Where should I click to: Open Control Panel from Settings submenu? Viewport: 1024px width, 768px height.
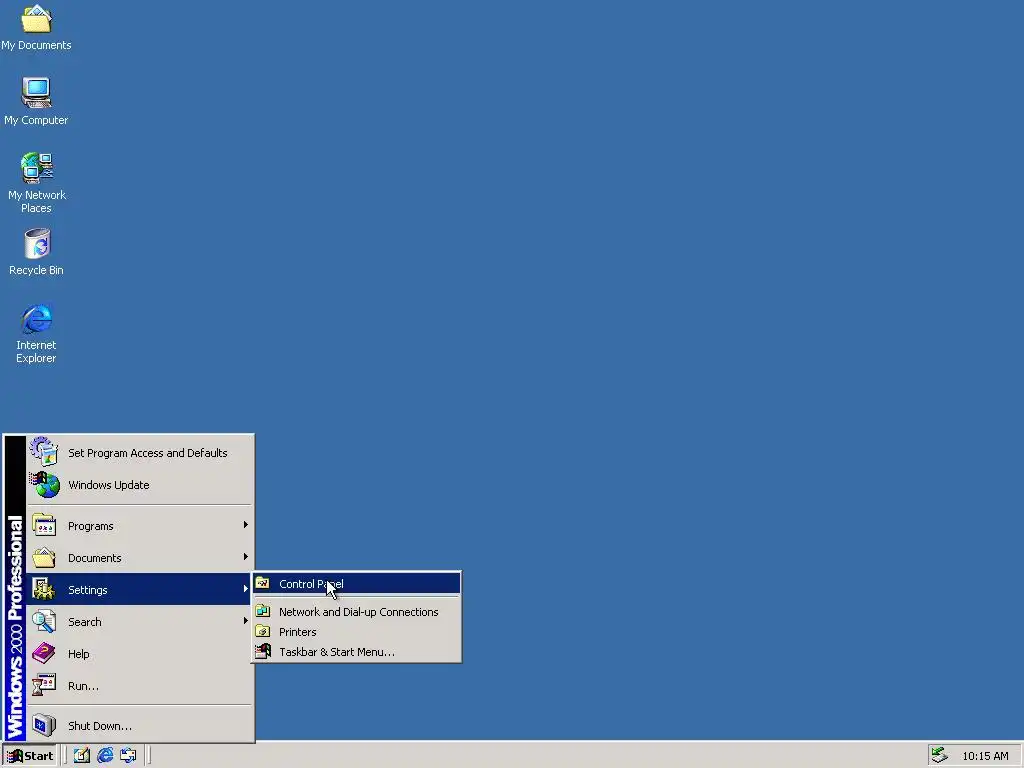point(357,583)
